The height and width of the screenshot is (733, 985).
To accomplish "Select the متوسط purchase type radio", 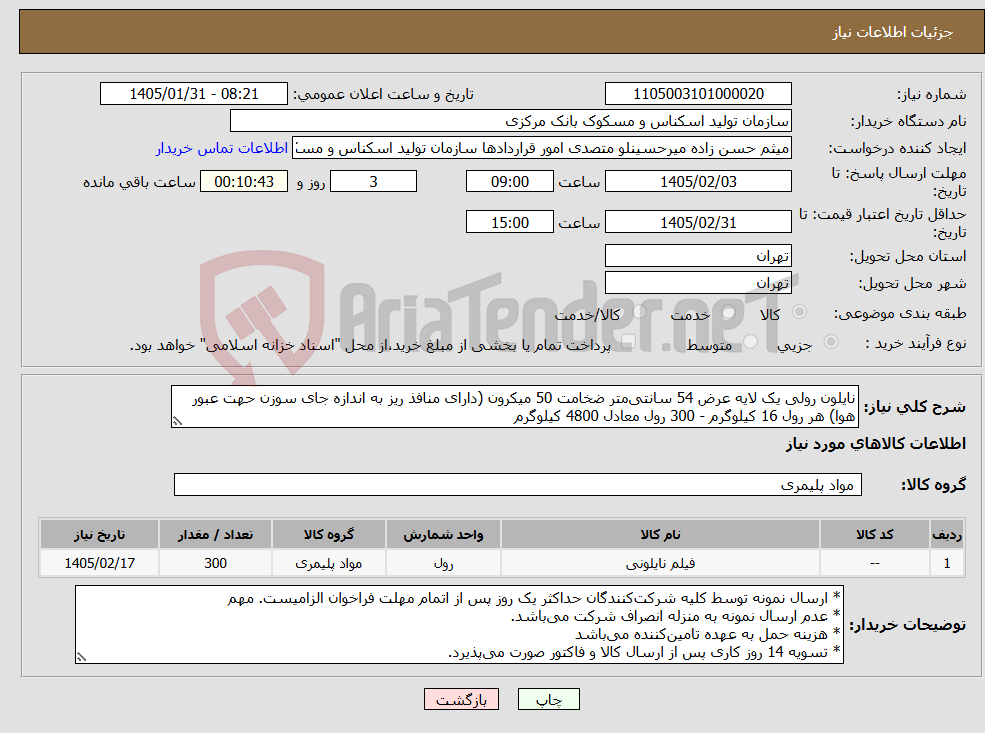I will [751, 342].
